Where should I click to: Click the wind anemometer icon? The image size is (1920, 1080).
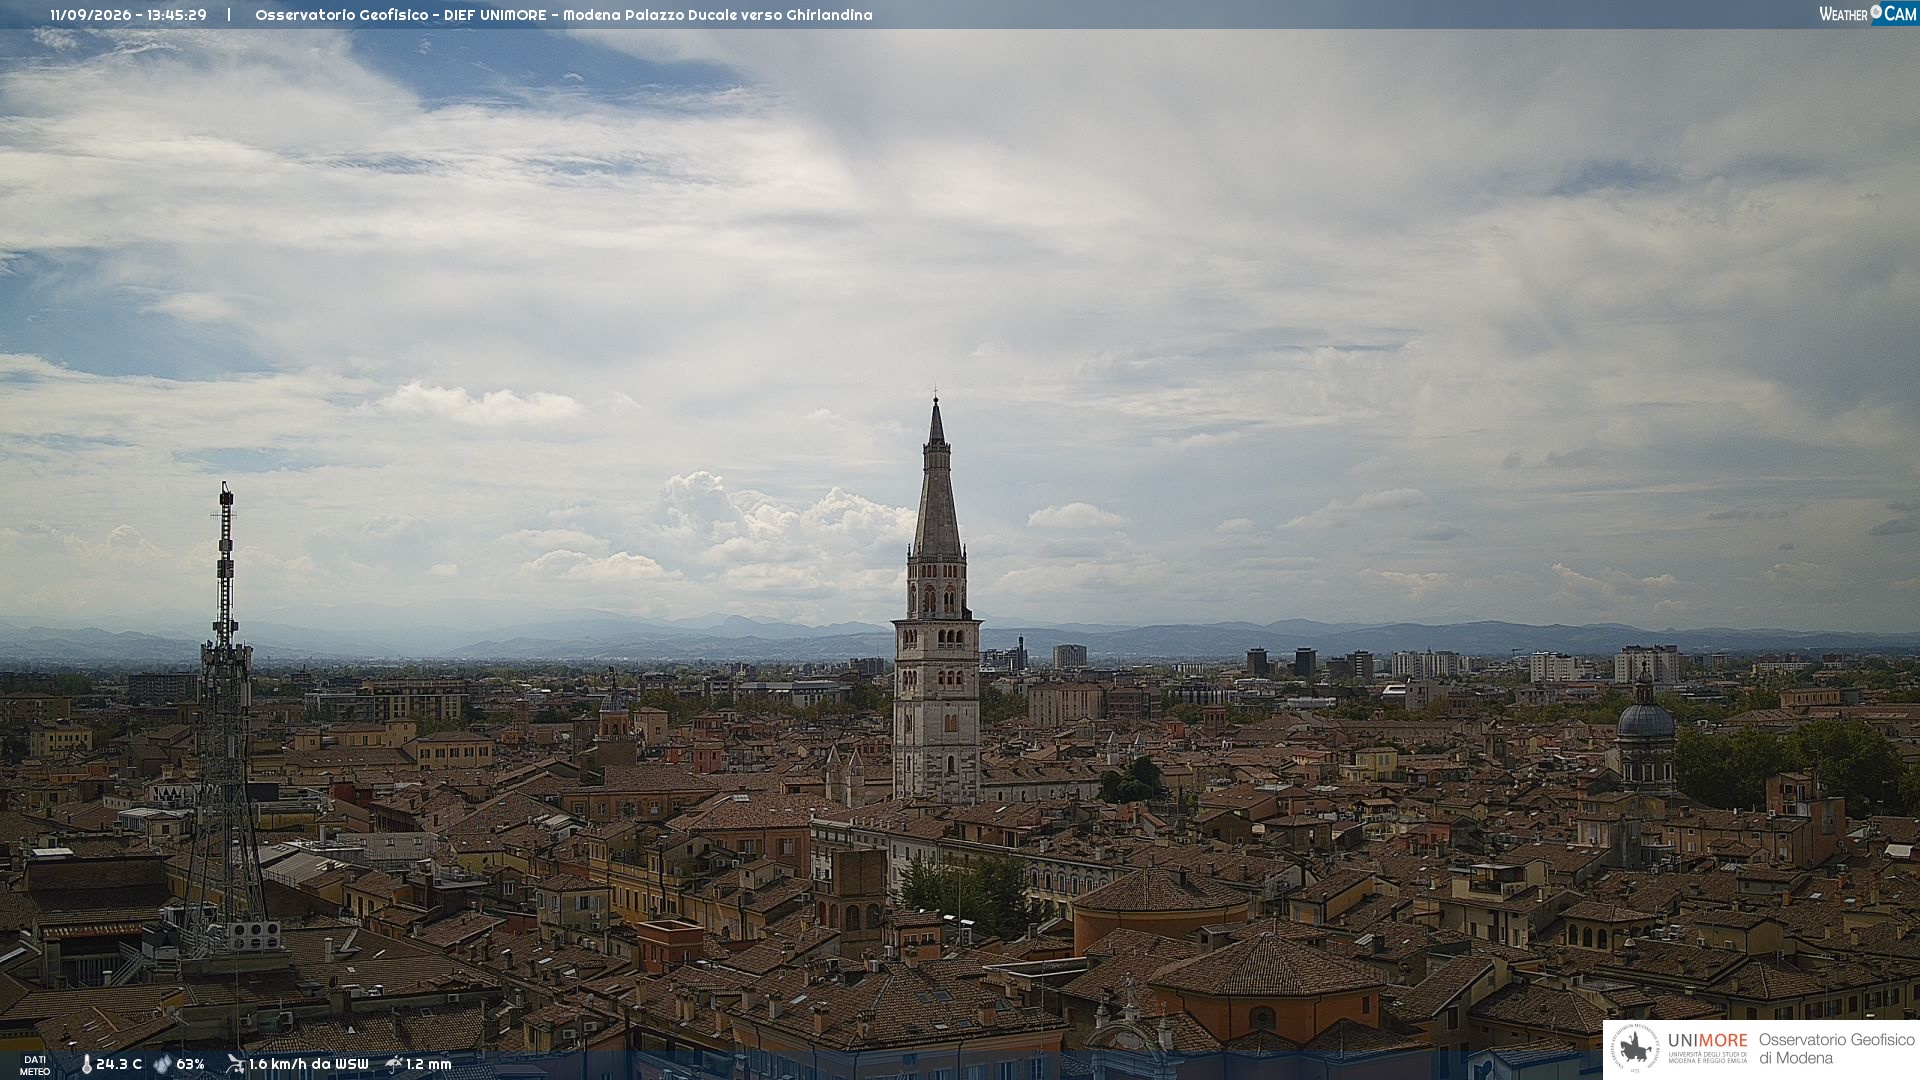pyautogui.click(x=235, y=1064)
